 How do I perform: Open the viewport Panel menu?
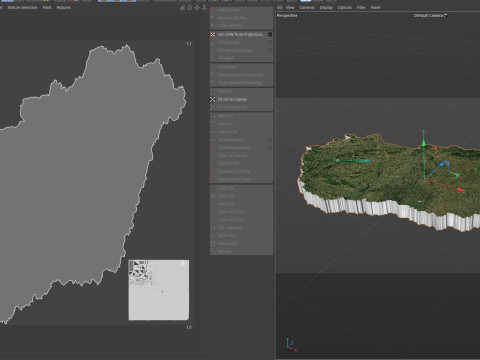point(375,7)
